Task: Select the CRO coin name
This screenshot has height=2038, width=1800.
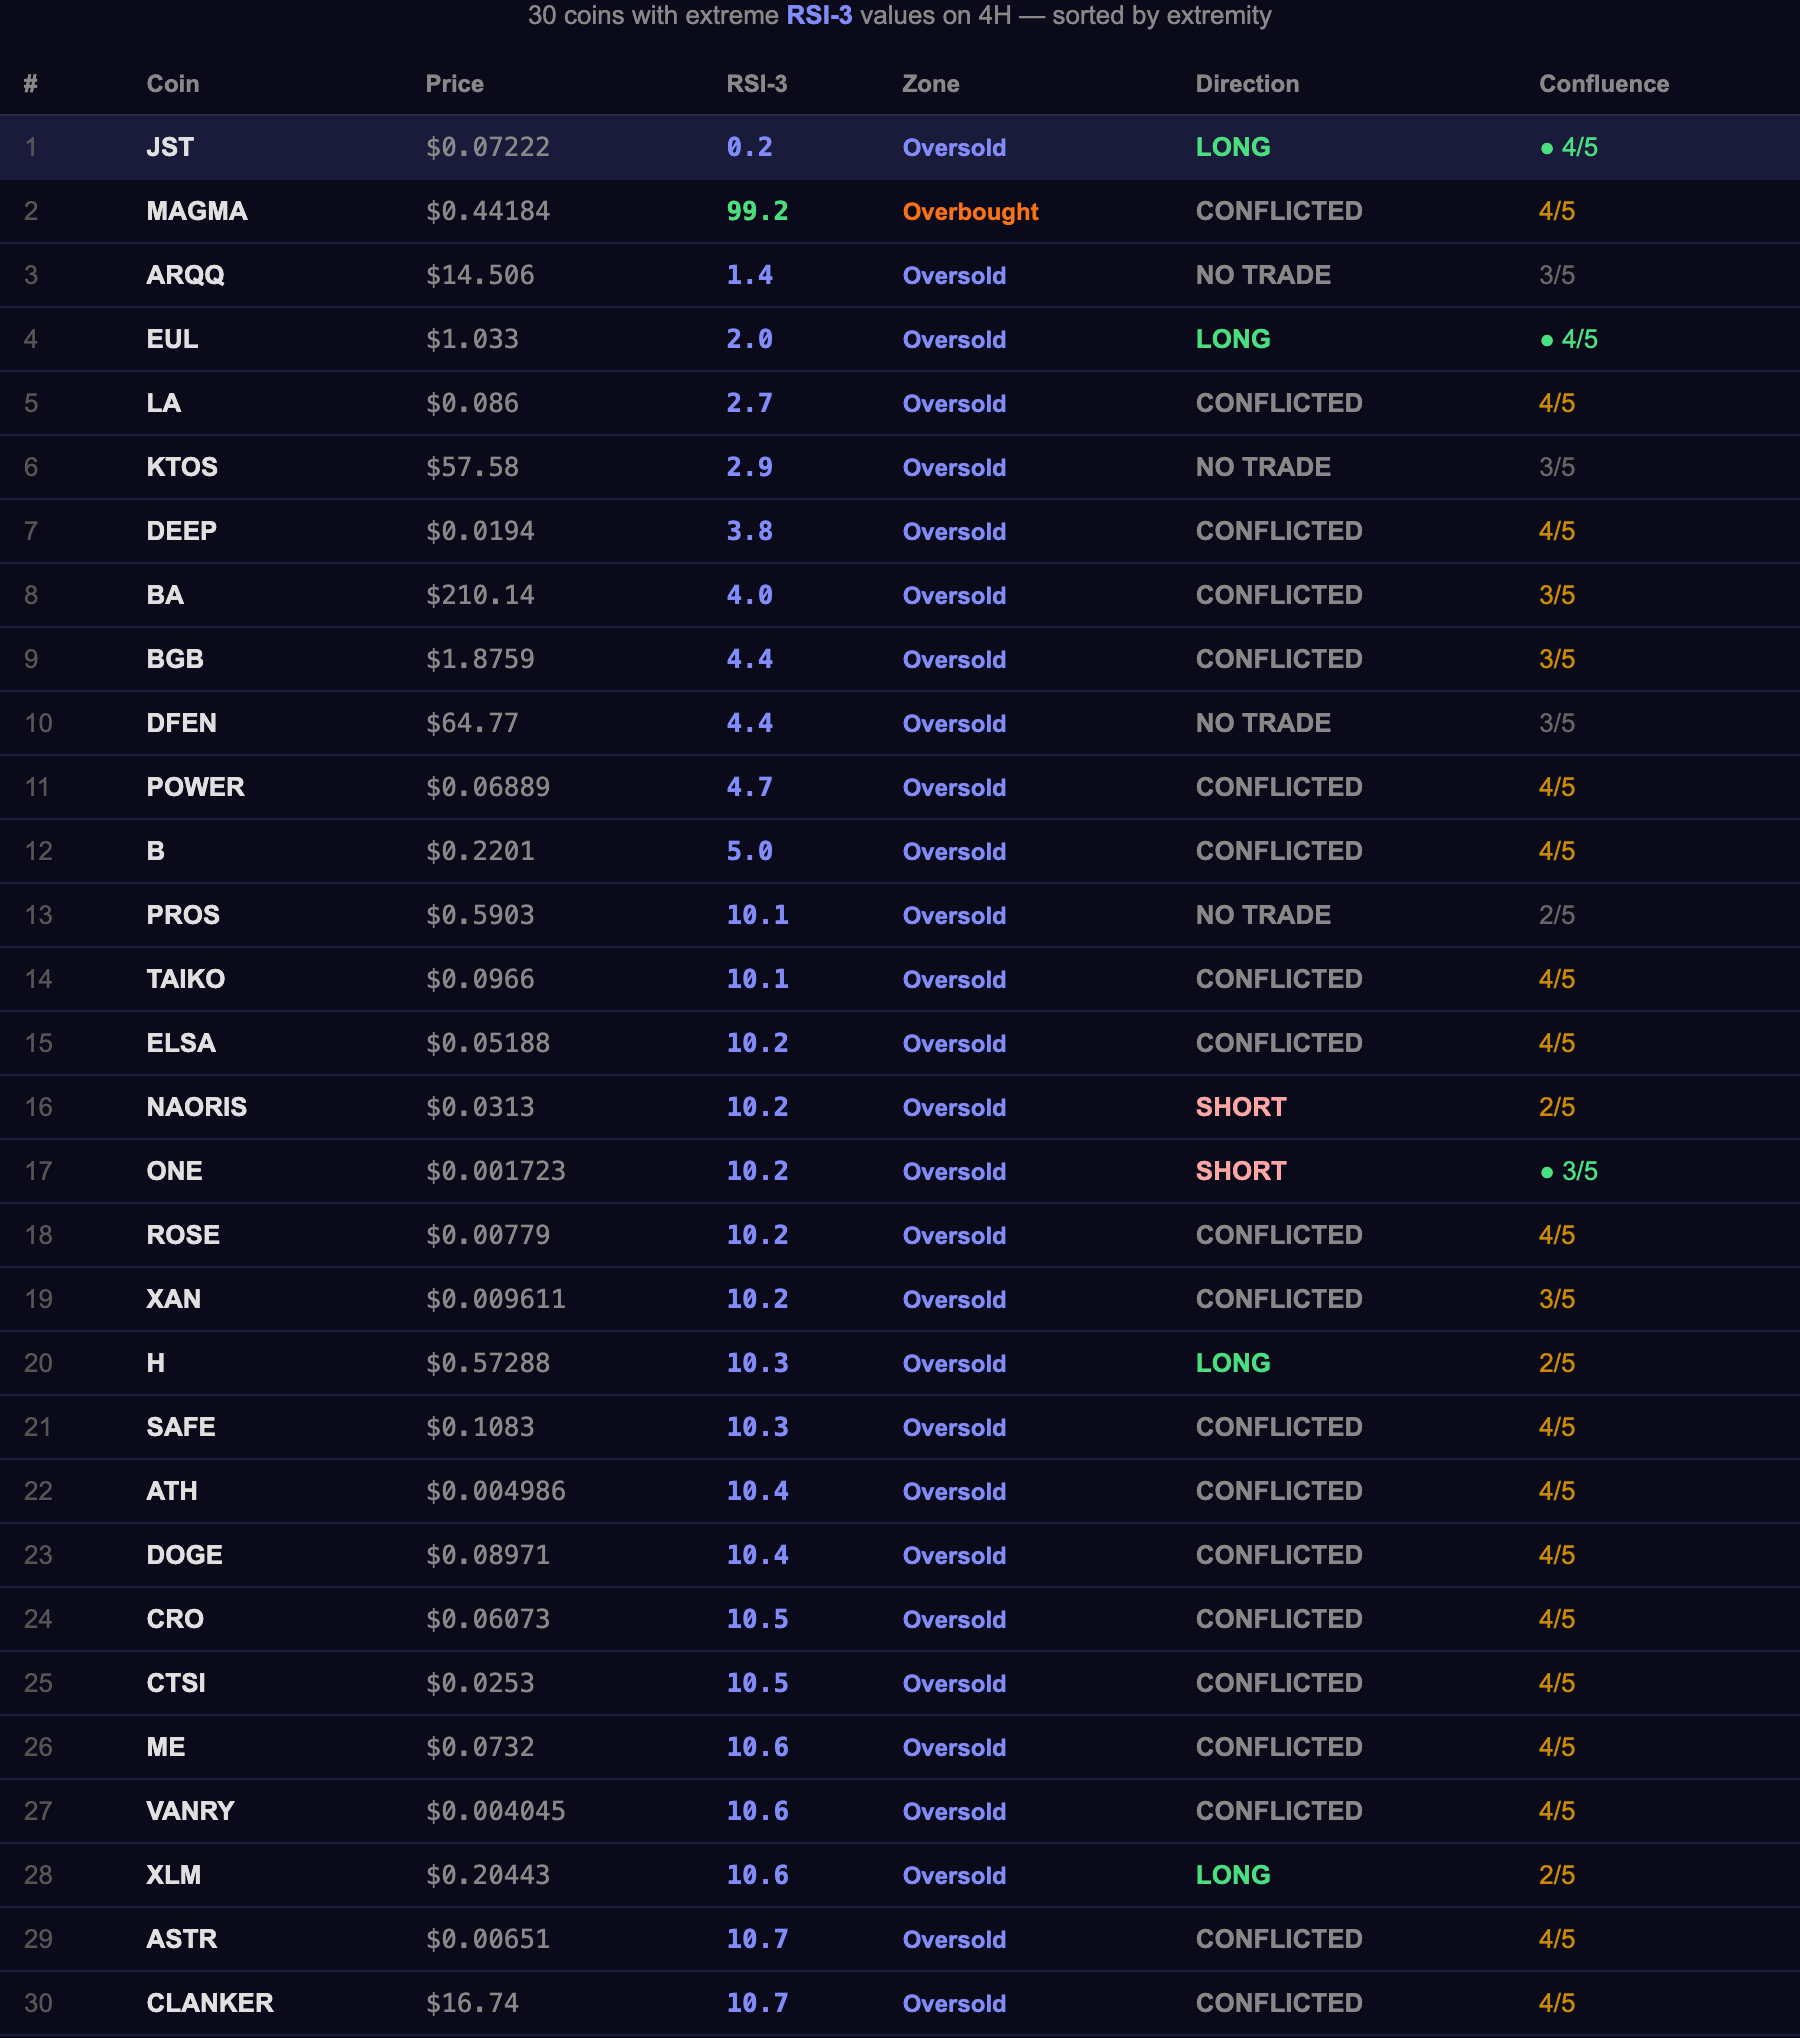Action: point(175,1620)
